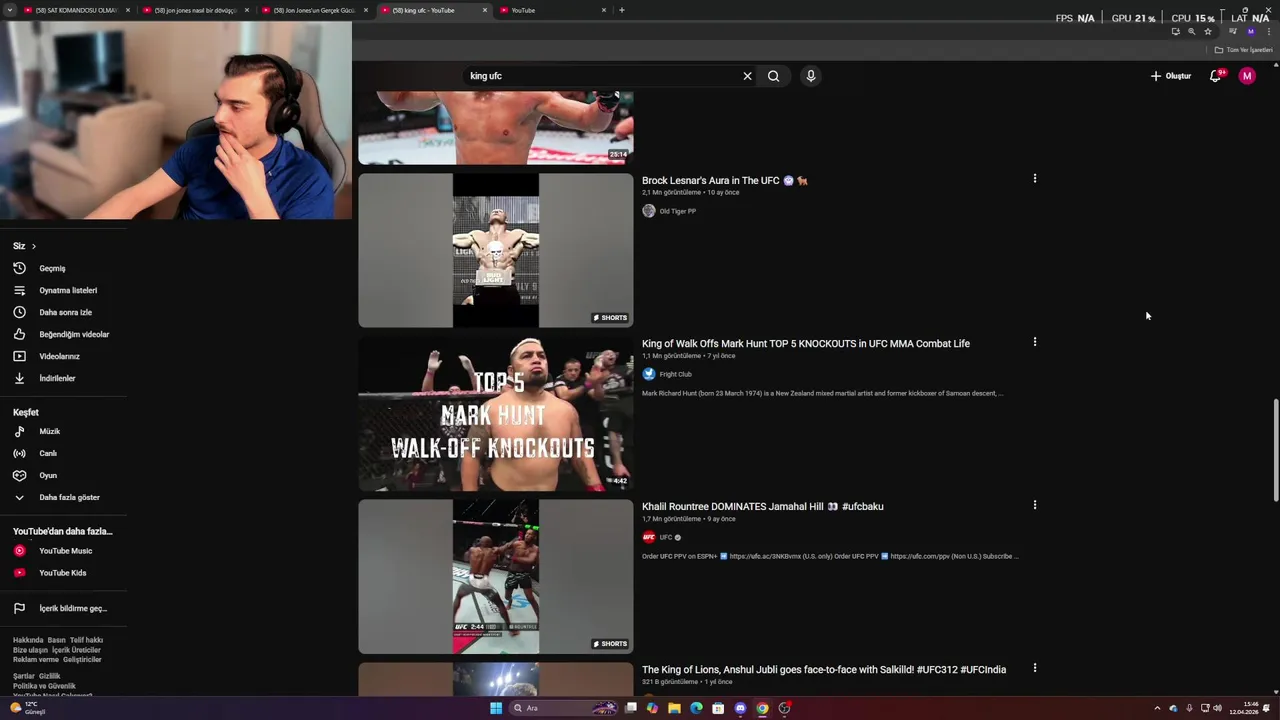
Task: Open Fright Club channel
Action: pyautogui.click(x=675, y=374)
